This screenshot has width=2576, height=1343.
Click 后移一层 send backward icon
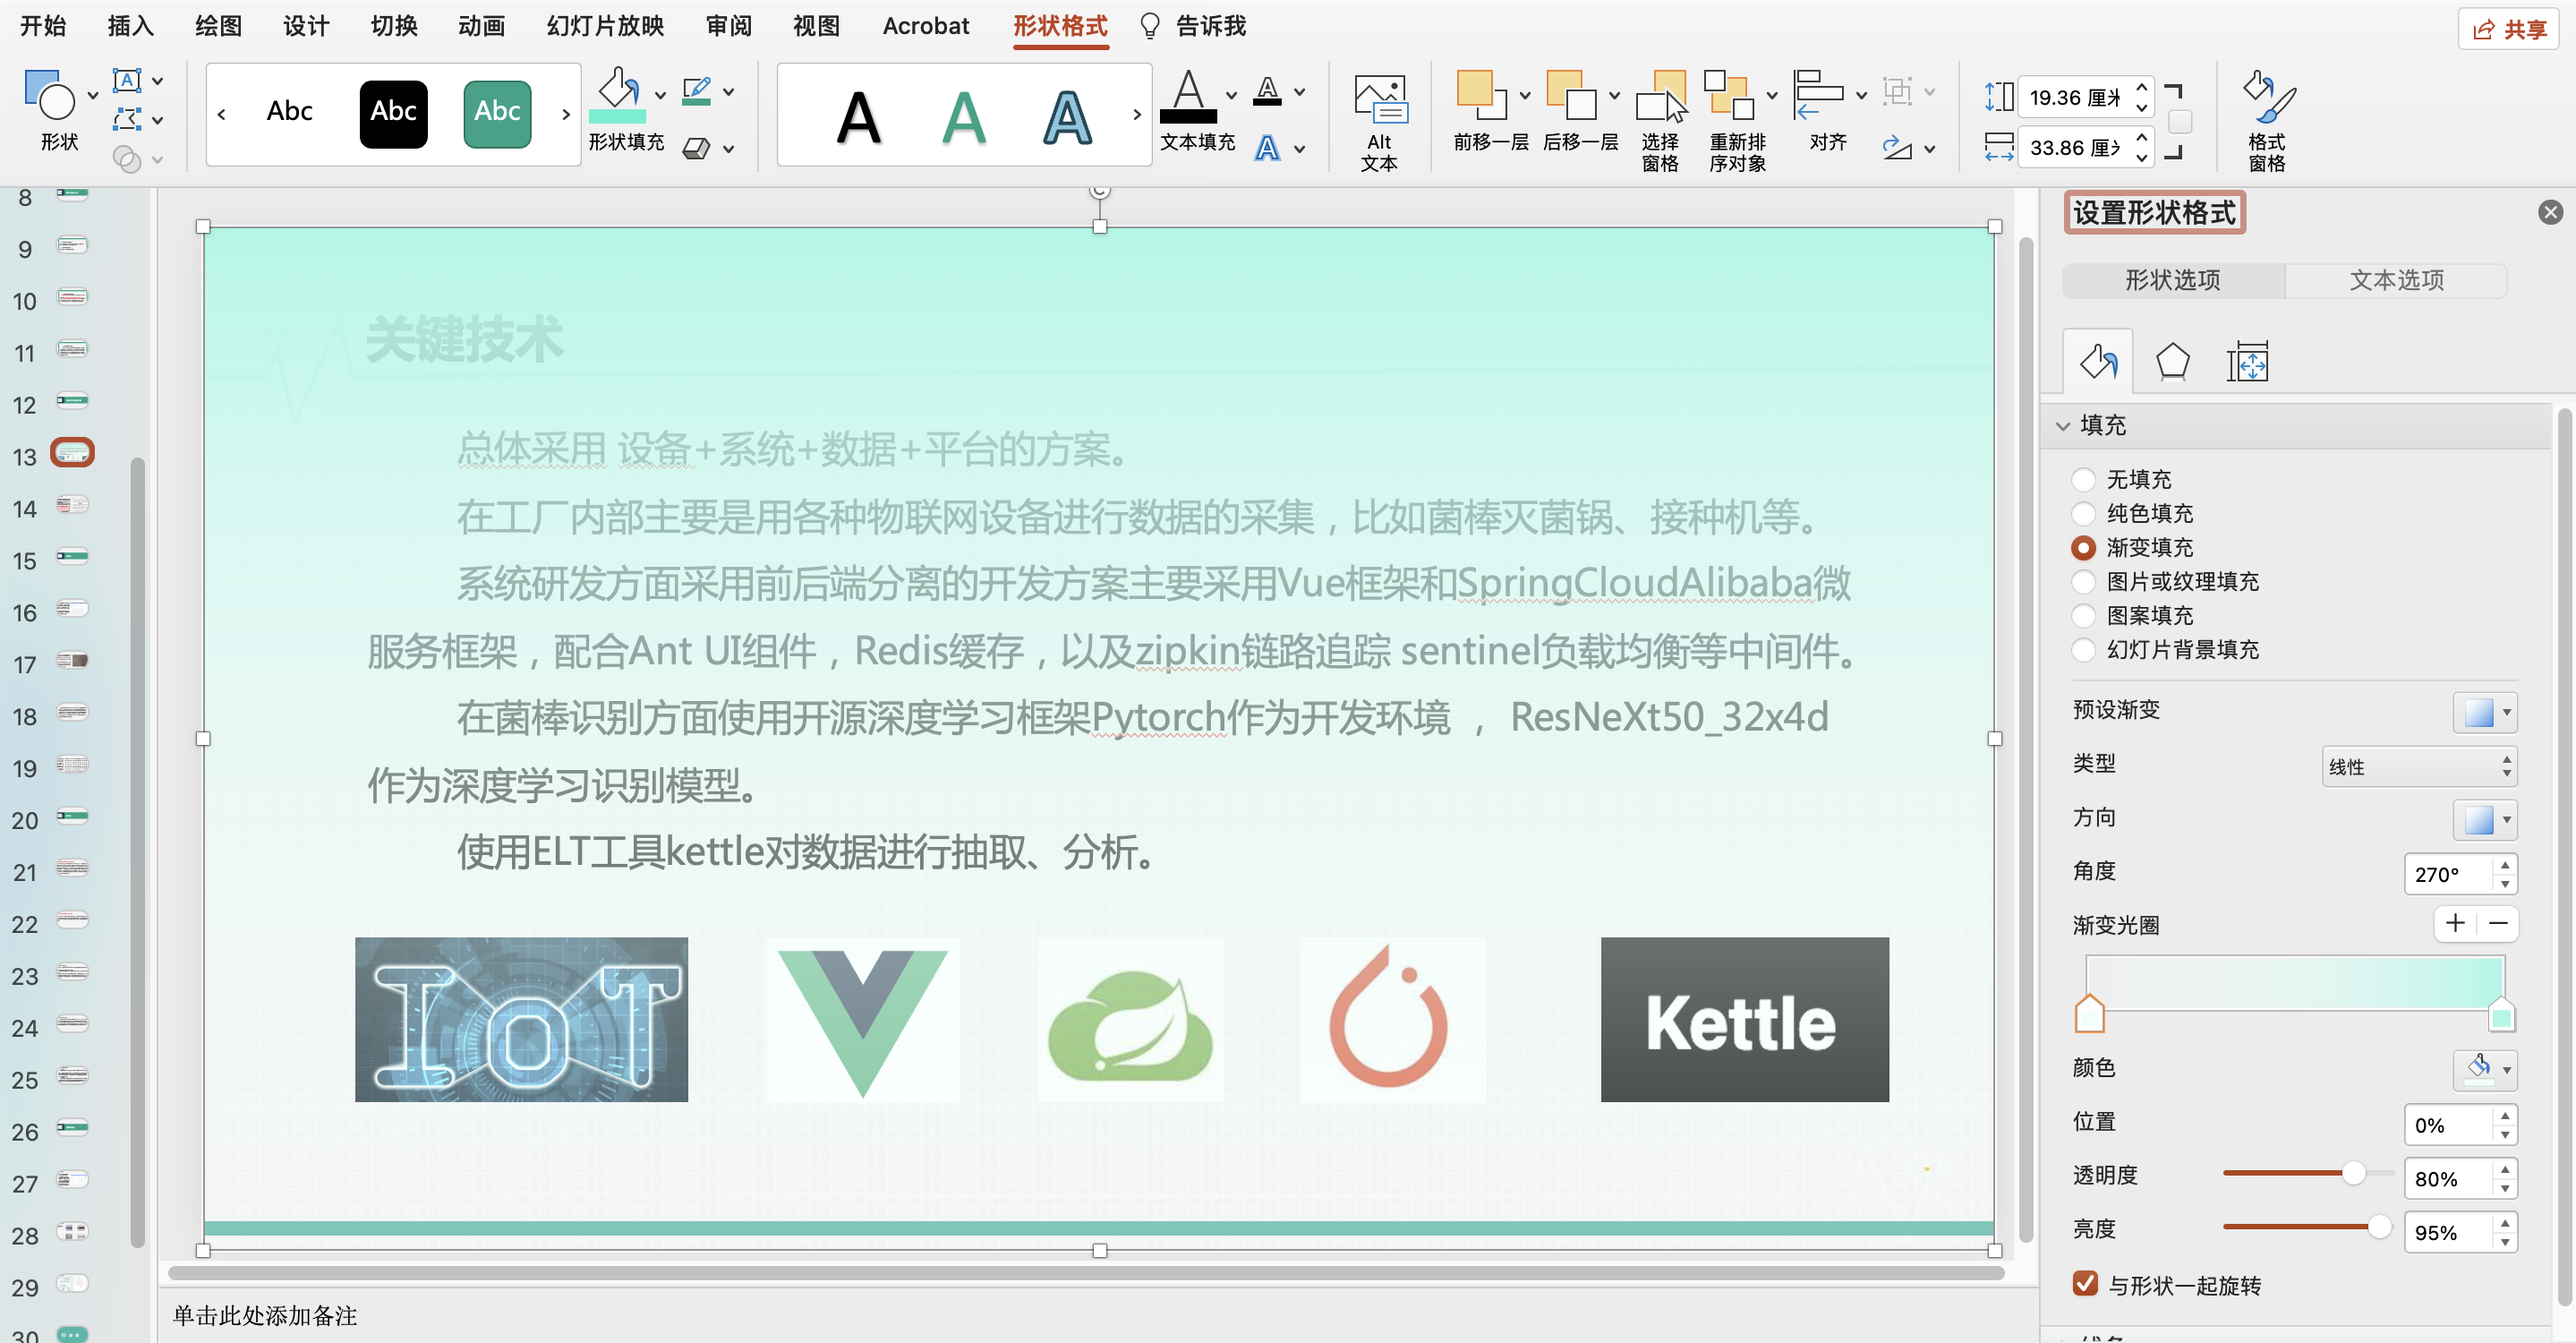(1571, 94)
